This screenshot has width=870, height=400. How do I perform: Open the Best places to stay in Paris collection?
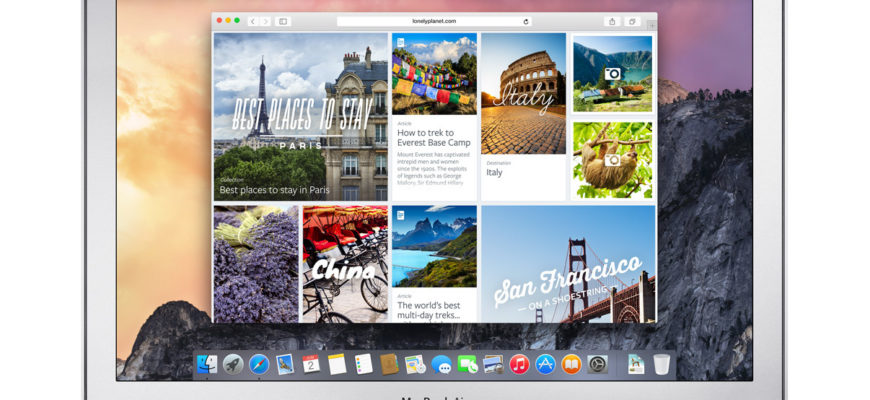[x=300, y=116]
